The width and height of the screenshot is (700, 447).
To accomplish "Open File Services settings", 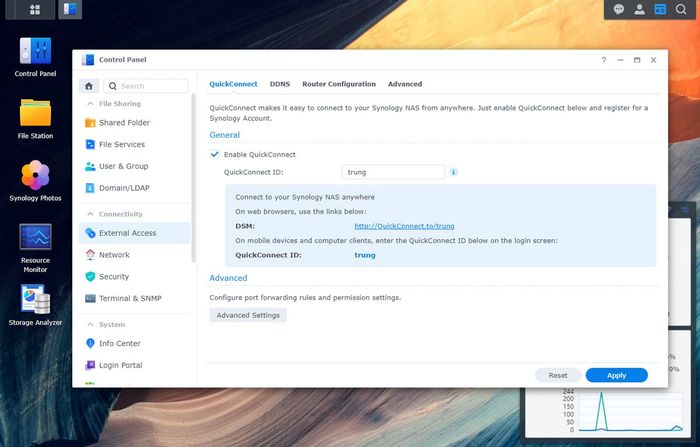I will click(x=134, y=144).
